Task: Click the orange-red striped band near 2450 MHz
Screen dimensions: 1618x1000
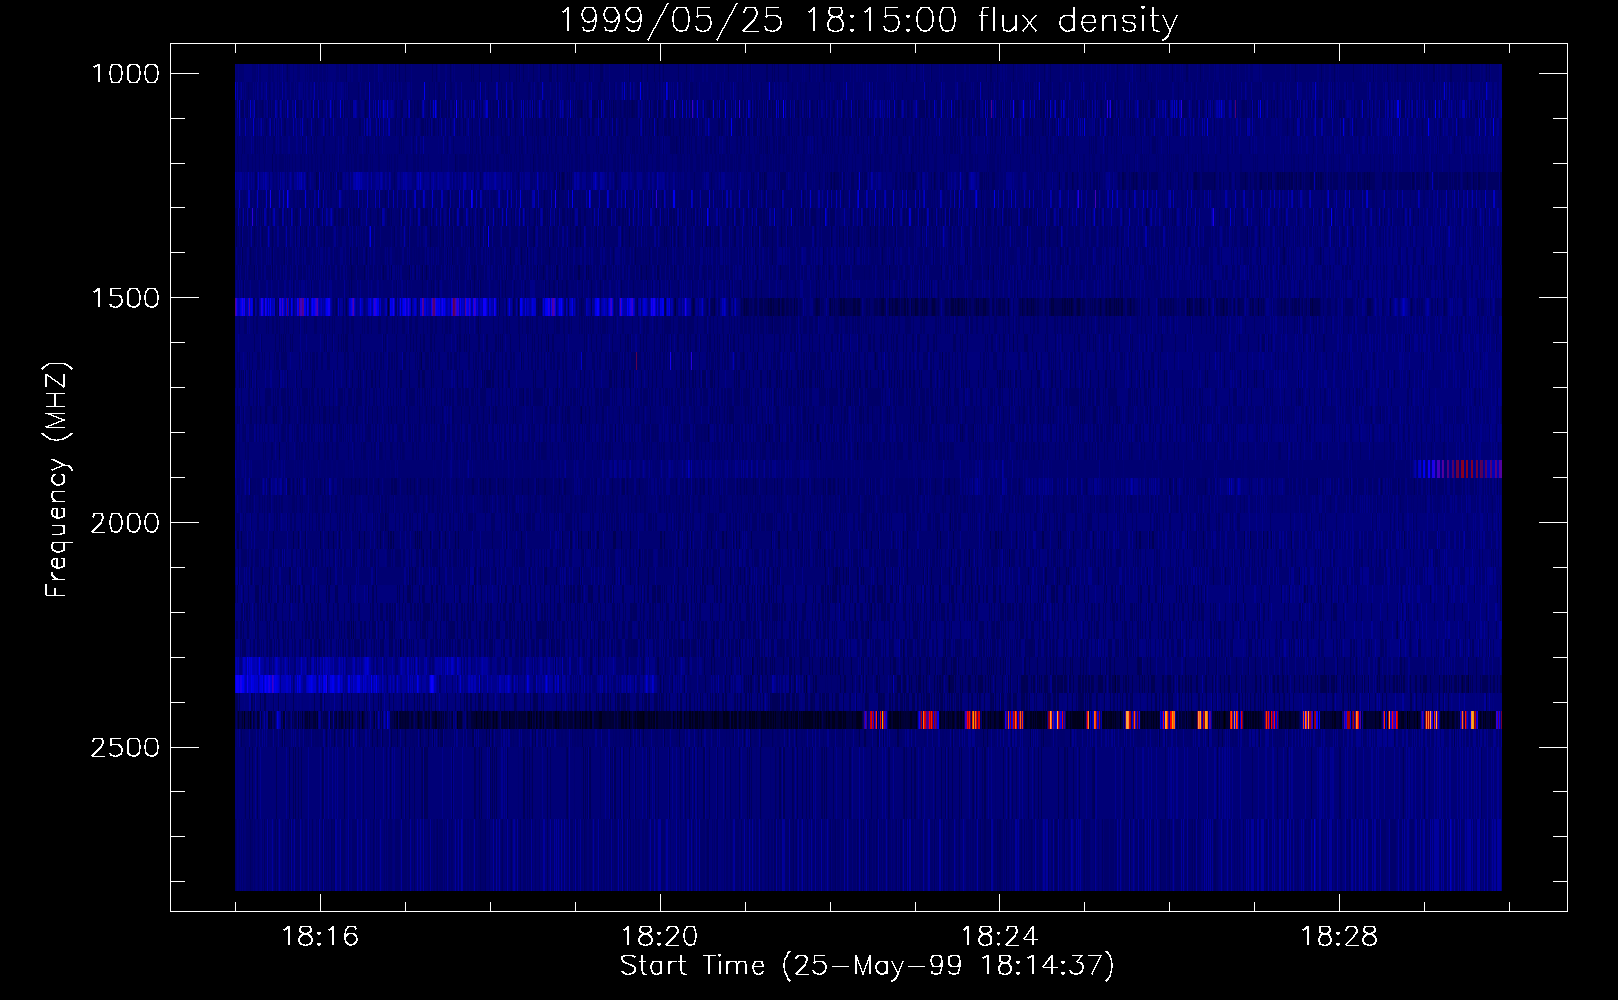Action: pyautogui.click(x=1182, y=720)
